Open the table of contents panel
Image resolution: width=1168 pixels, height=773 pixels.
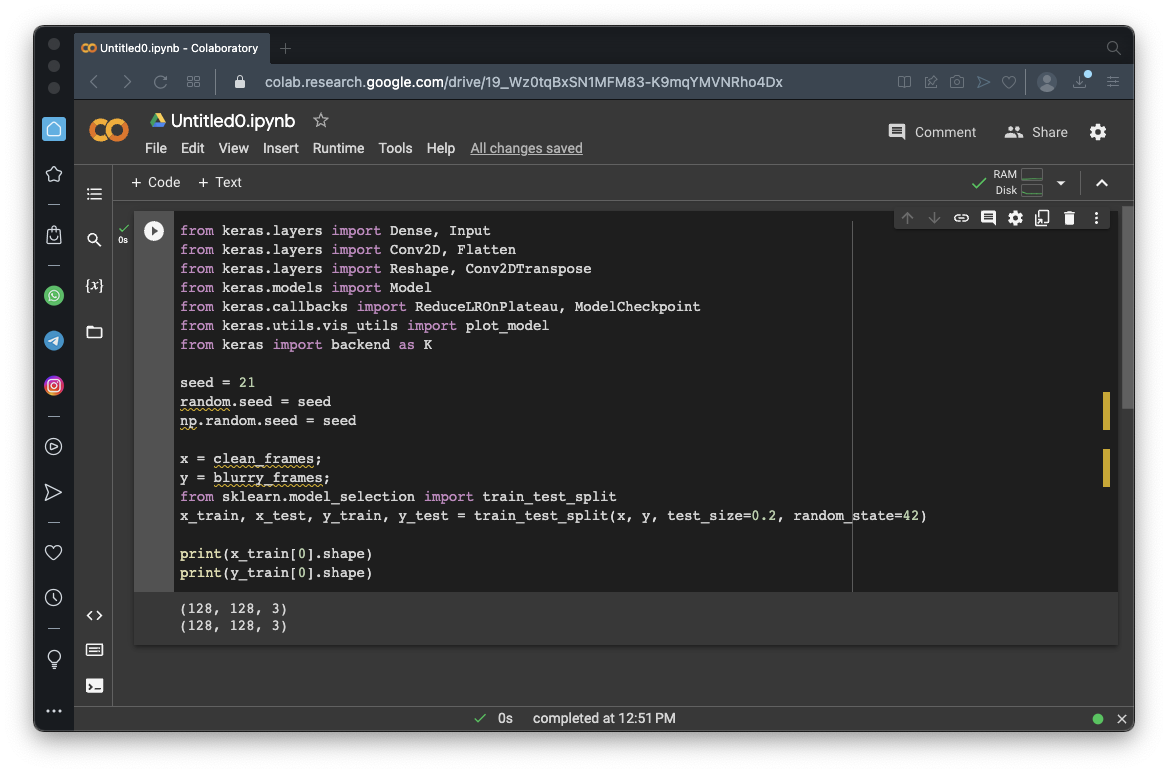tap(94, 194)
